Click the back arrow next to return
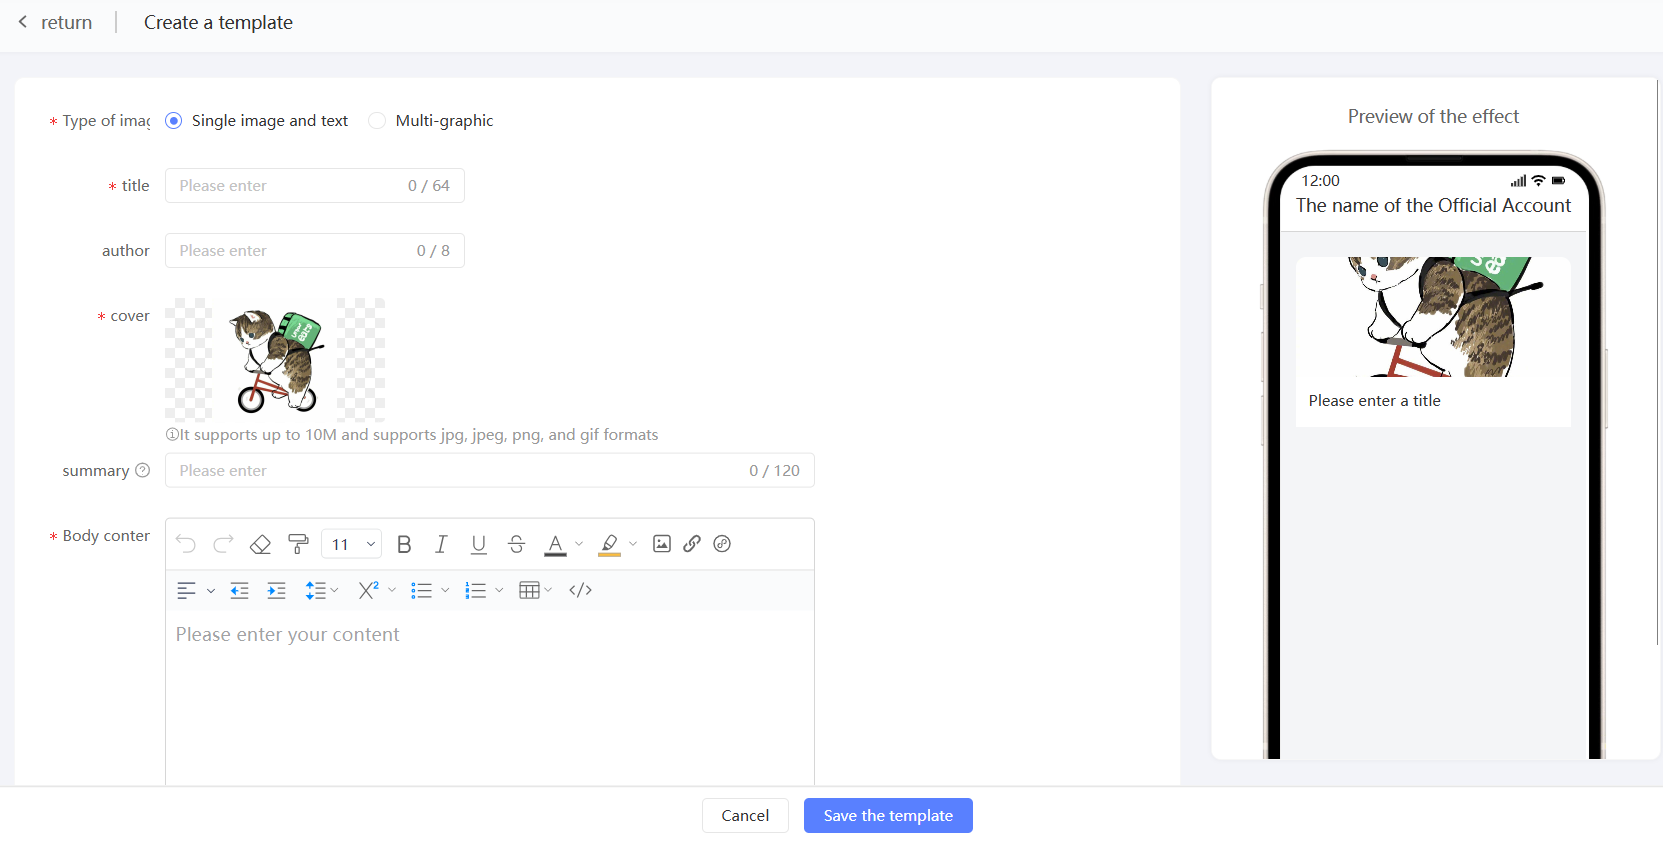This screenshot has width=1663, height=841. click(23, 22)
